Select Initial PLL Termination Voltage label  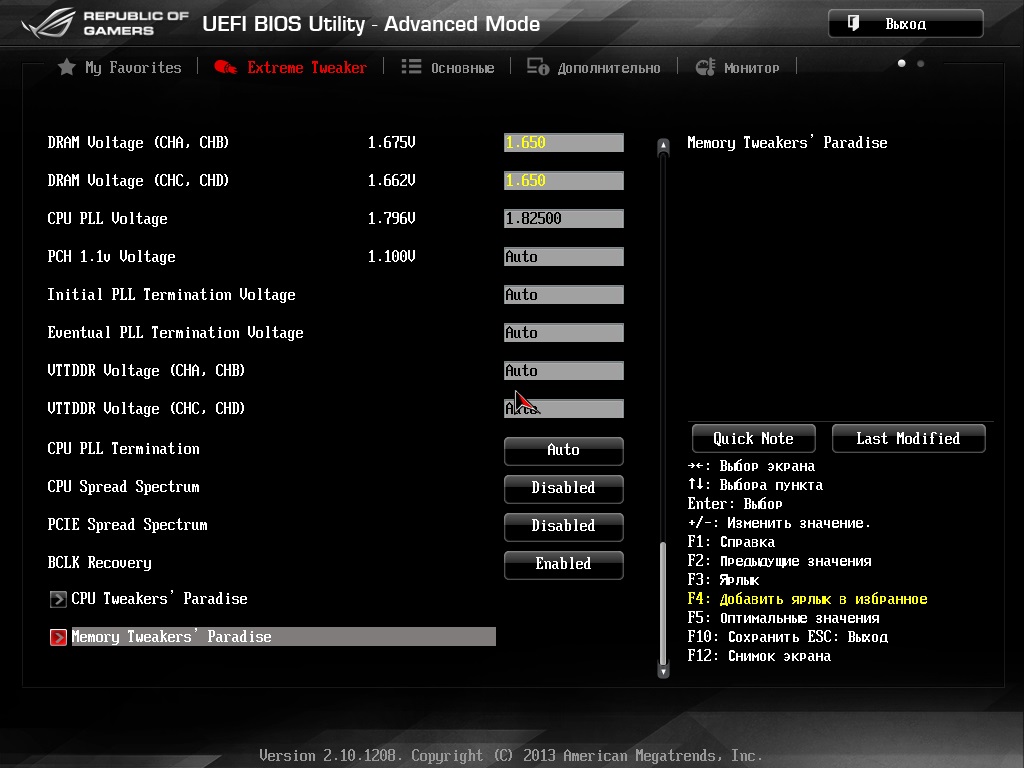[x=171, y=295]
